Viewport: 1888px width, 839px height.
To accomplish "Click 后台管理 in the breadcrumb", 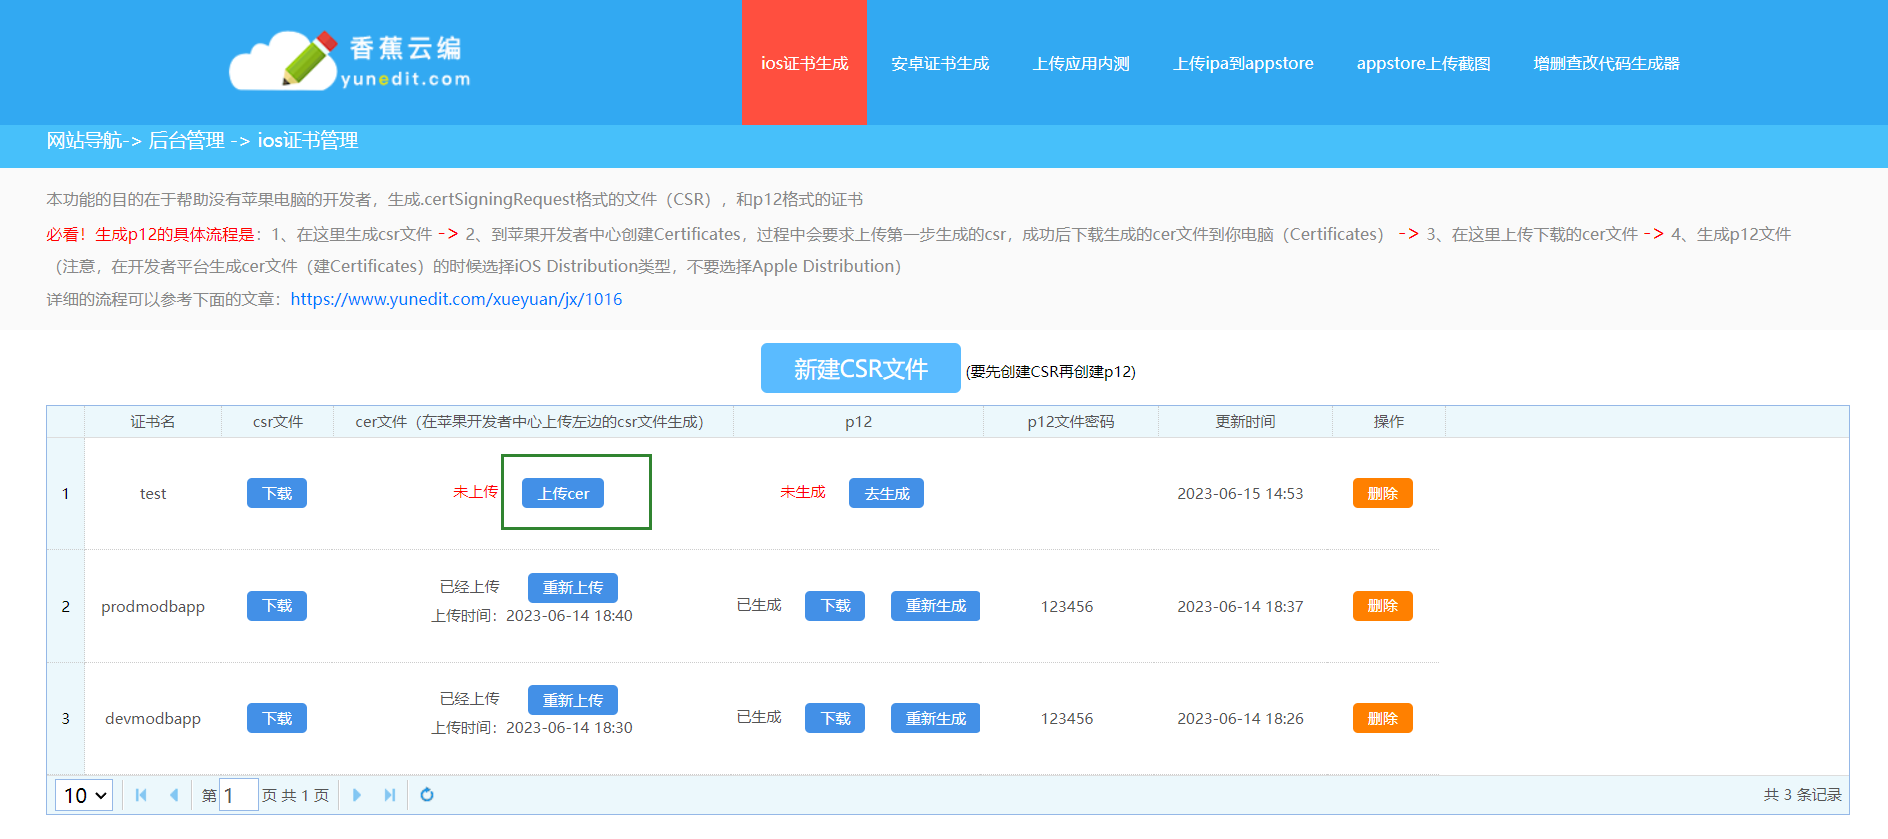I will 186,140.
